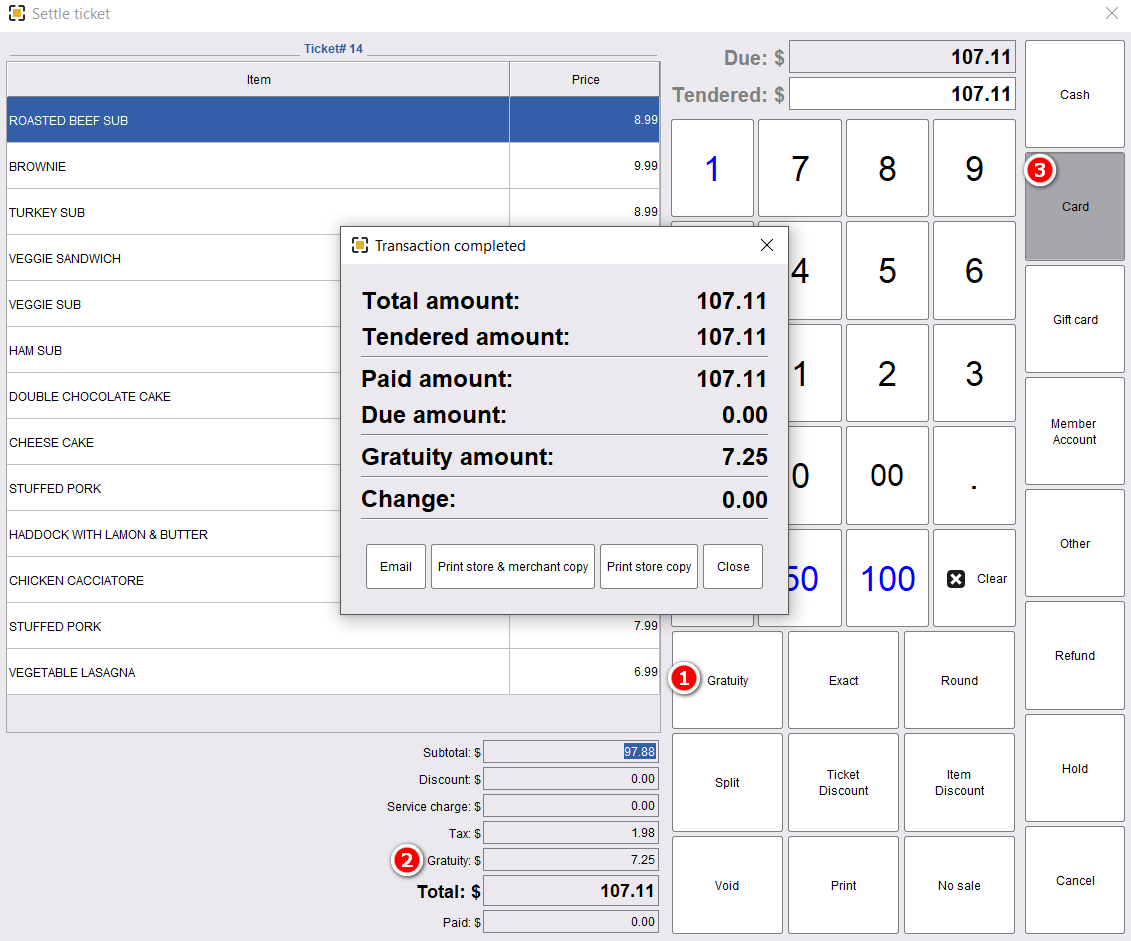This screenshot has height=941, width=1131.
Task: Tap keypad digit 2
Action: pyautogui.click(x=886, y=373)
